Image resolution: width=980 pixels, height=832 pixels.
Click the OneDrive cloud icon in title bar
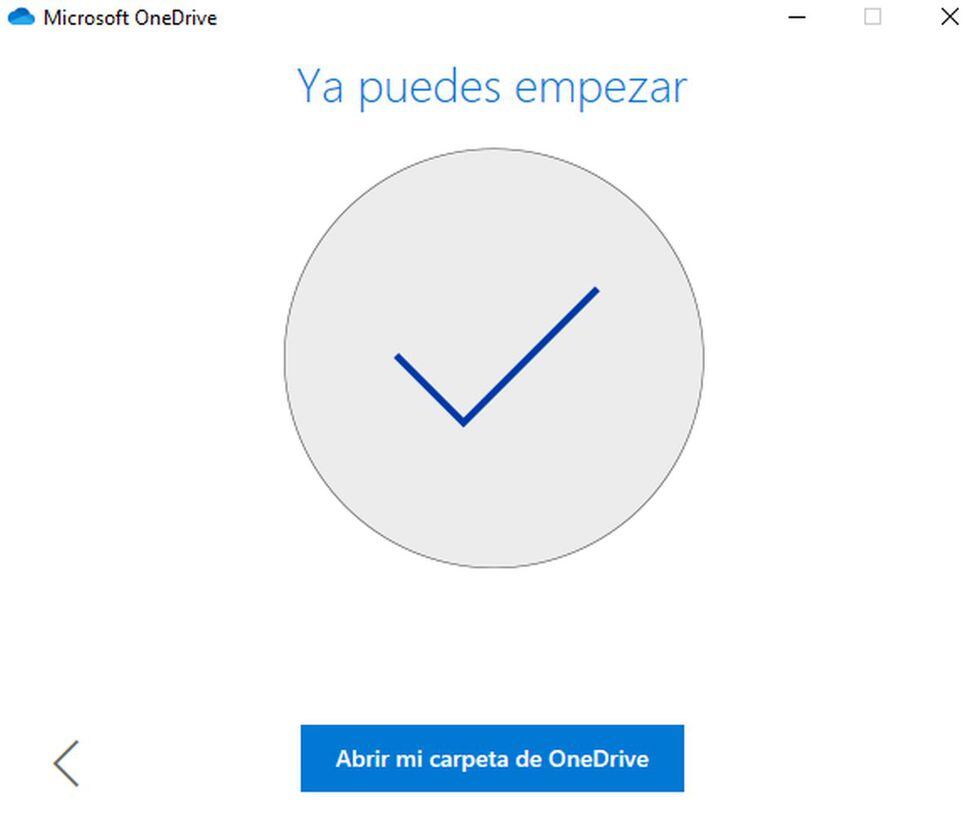(x=21, y=17)
